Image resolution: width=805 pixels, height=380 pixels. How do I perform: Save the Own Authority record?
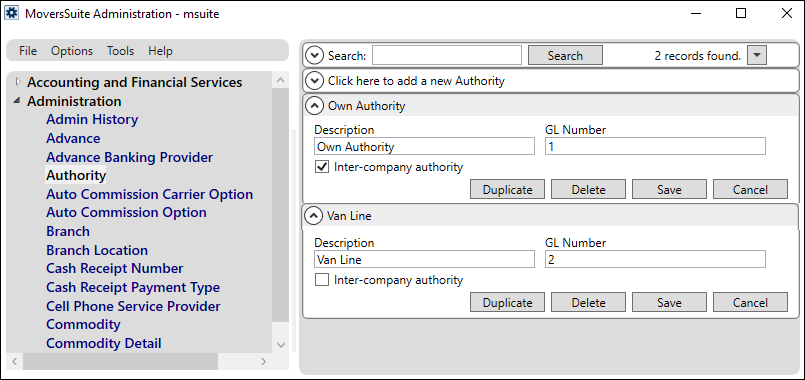pos(669,189)
